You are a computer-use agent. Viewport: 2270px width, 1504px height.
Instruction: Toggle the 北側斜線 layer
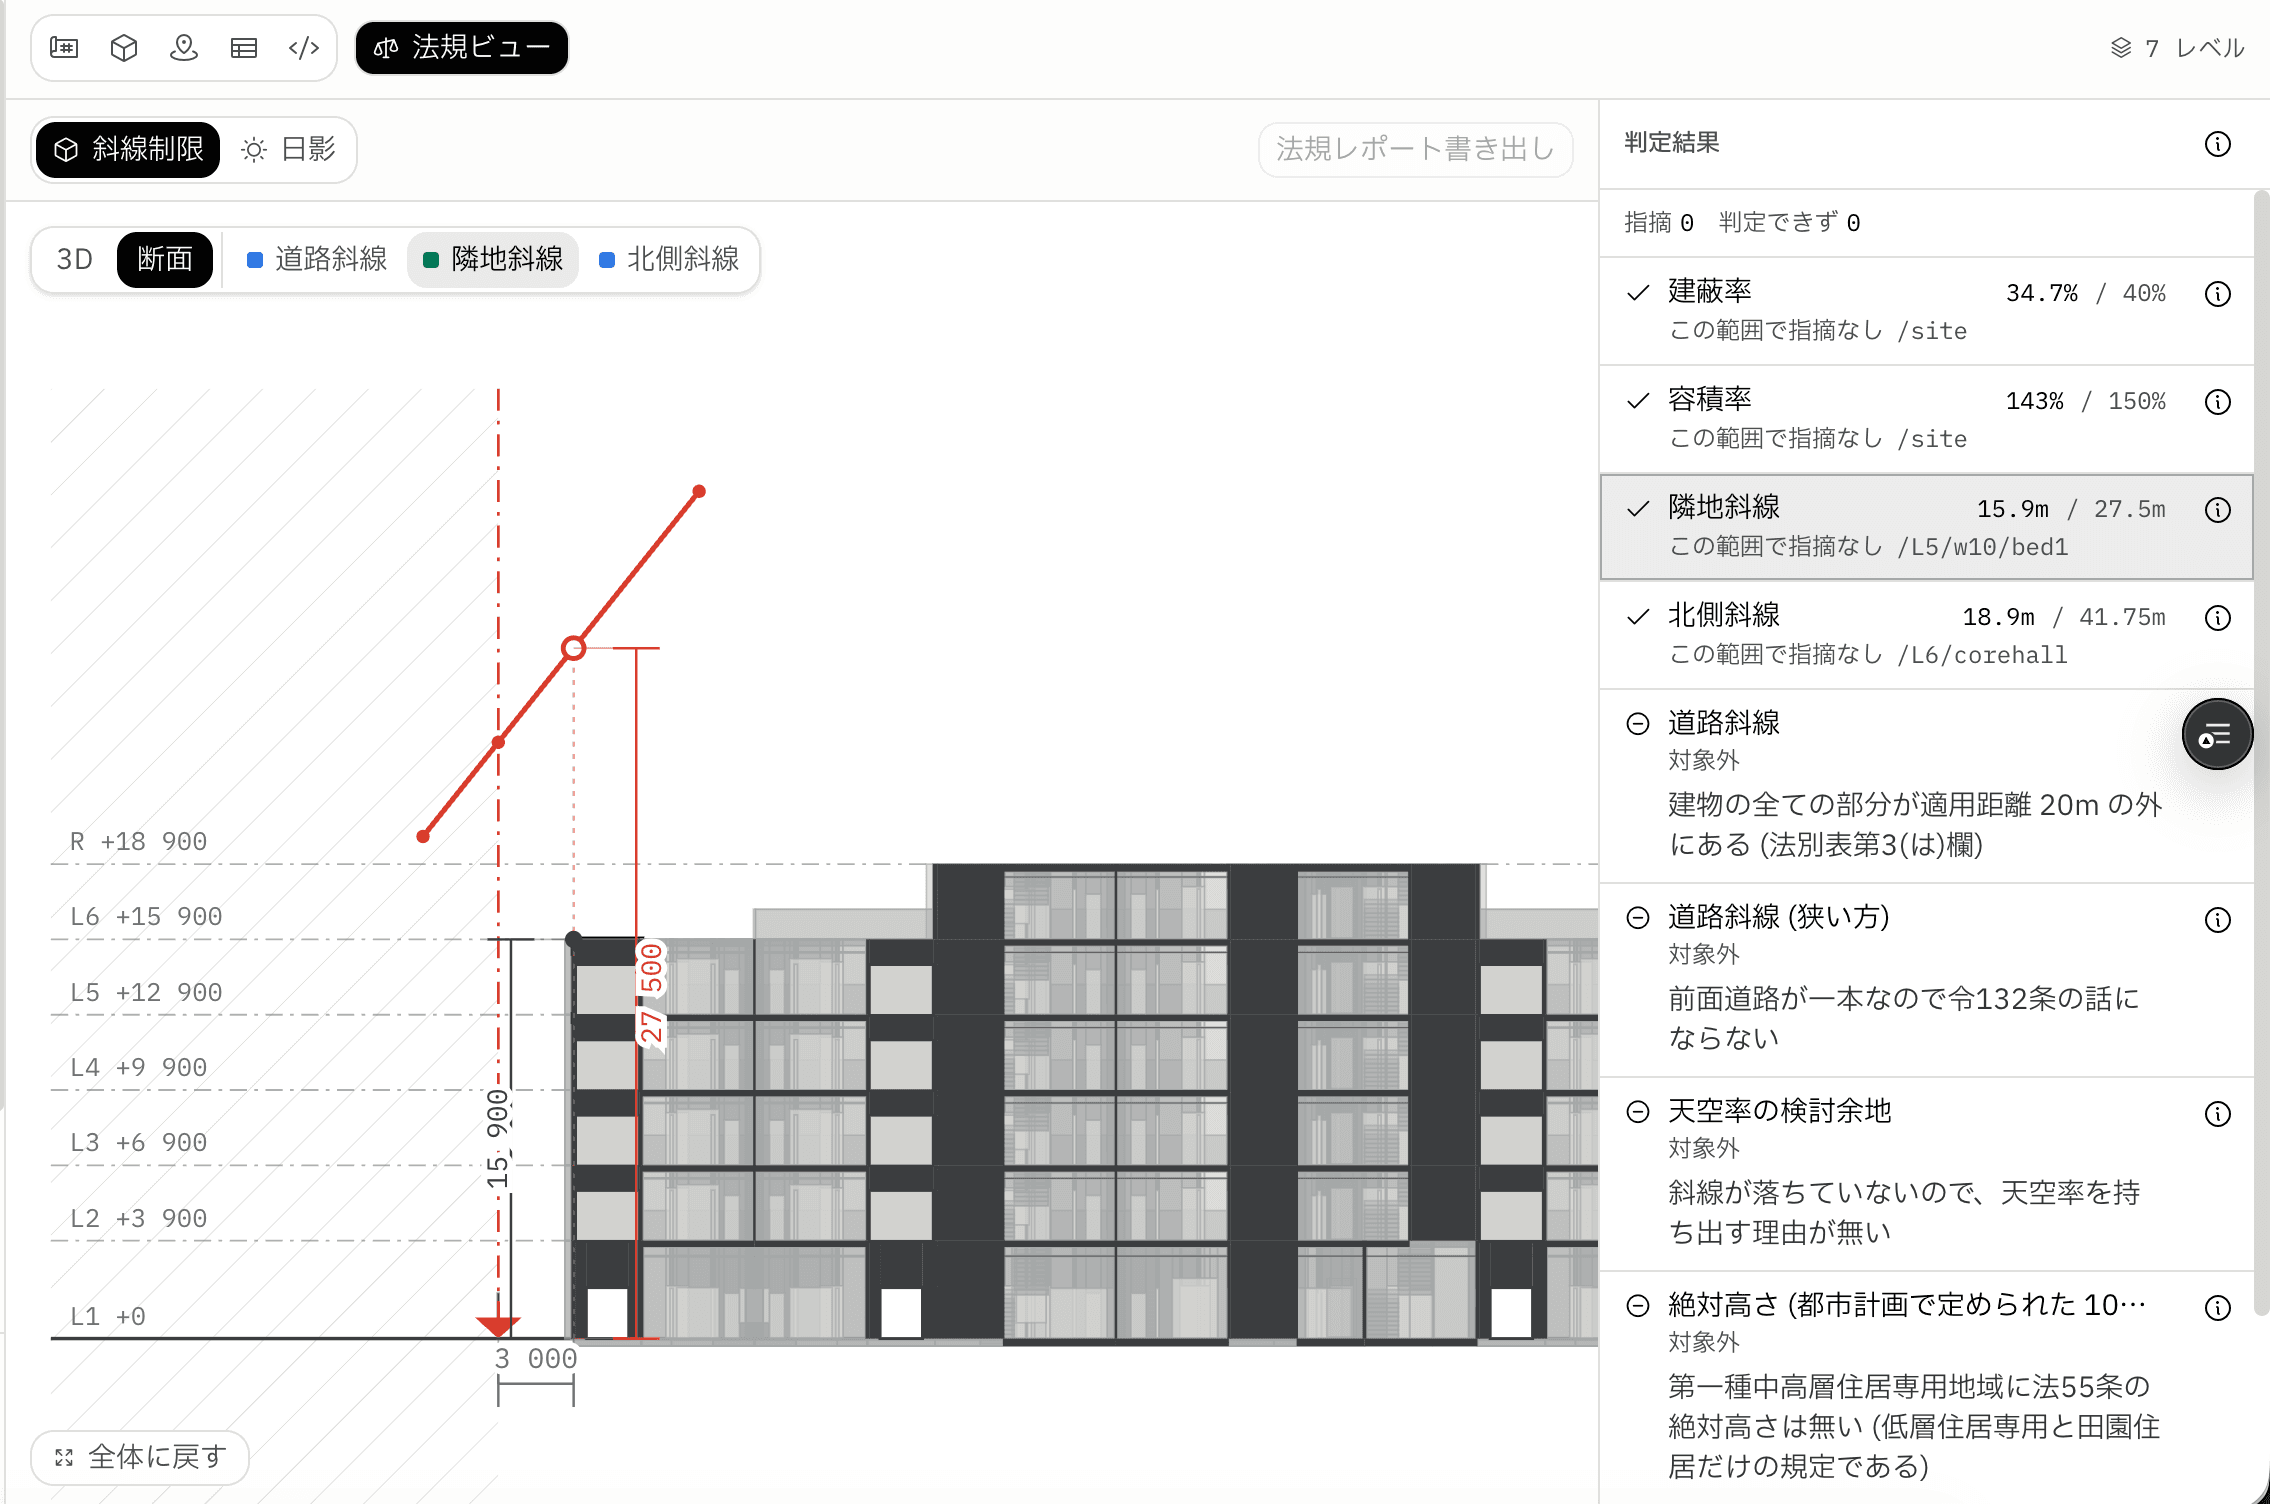669,260
